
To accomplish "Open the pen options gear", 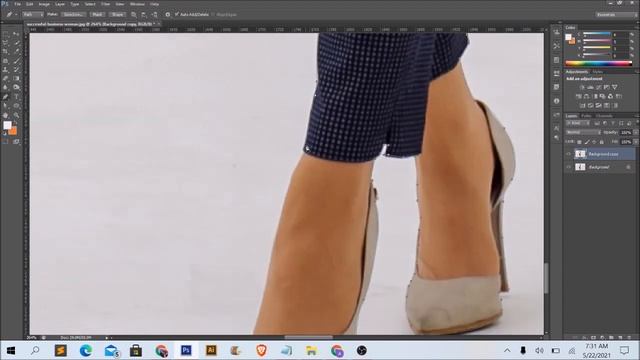I will click(168, 15).
